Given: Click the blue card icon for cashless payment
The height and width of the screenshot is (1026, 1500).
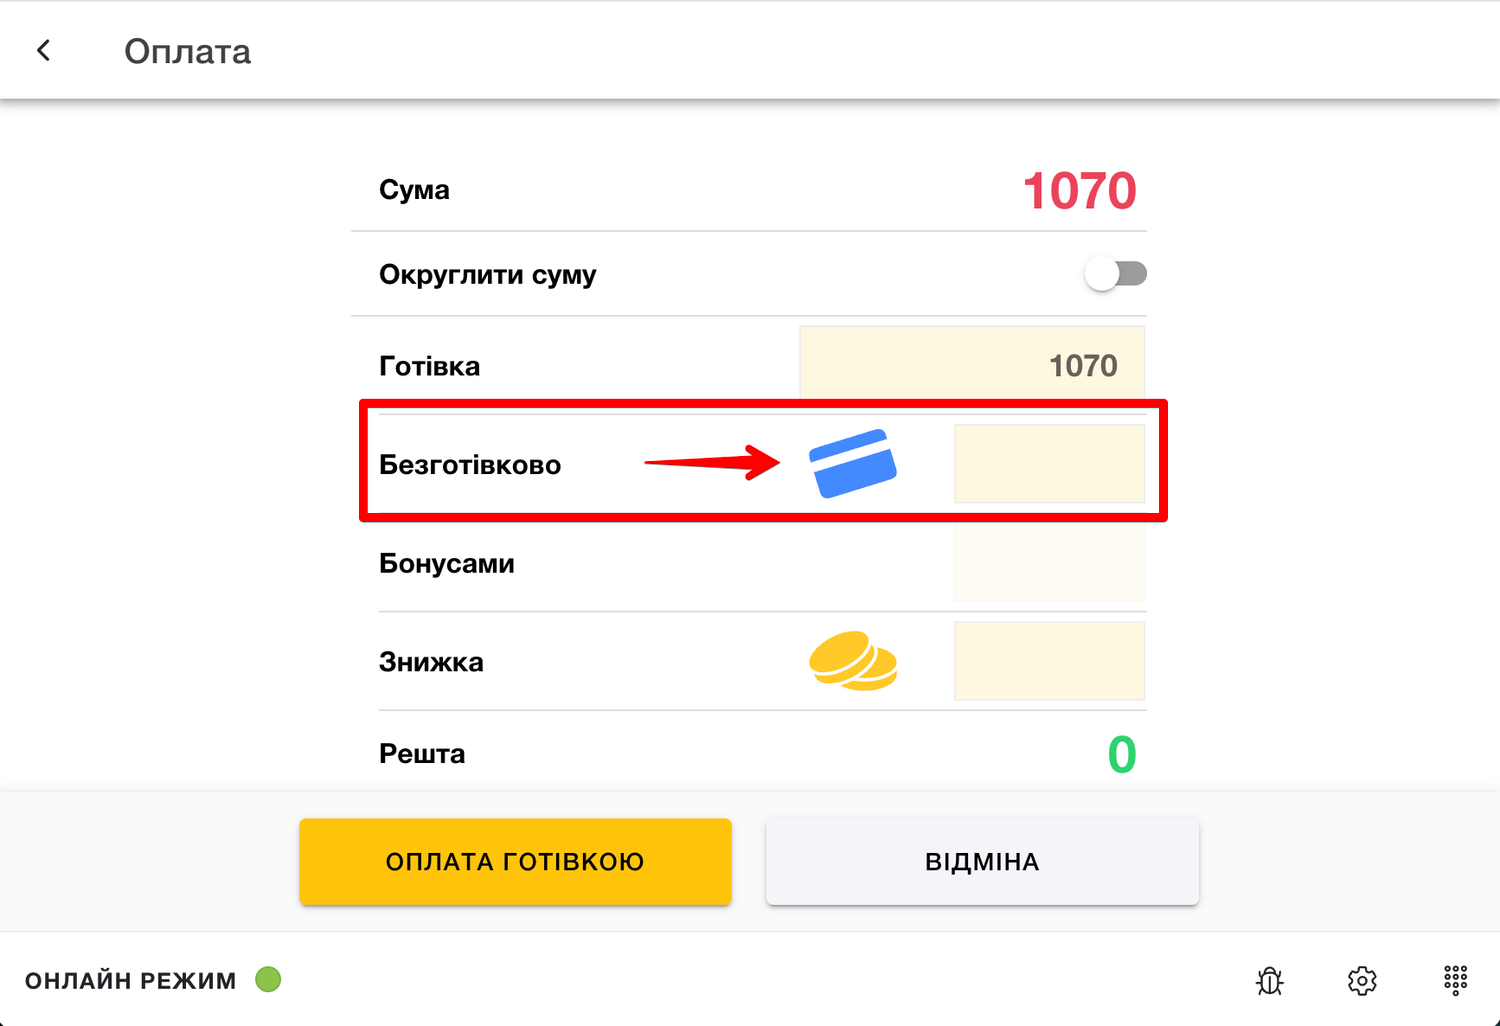Looking at the screenshot, I should click(852, 463).
